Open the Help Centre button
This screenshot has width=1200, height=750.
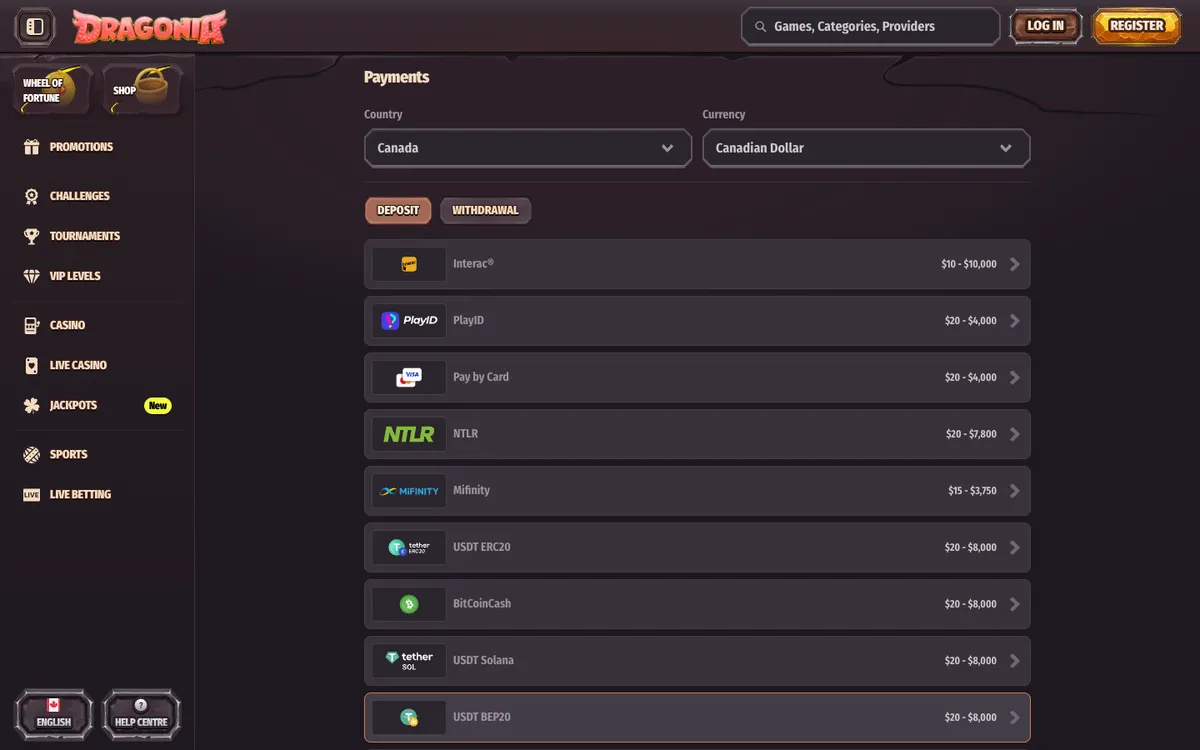pos(141,714)
